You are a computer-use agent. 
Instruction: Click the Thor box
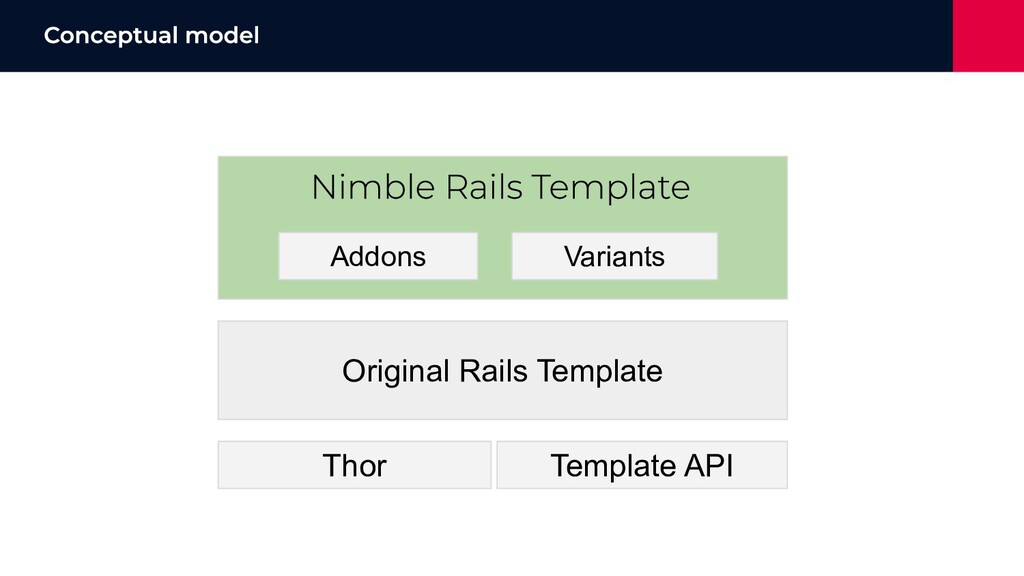pyautogui.click(x=355, y=465)
